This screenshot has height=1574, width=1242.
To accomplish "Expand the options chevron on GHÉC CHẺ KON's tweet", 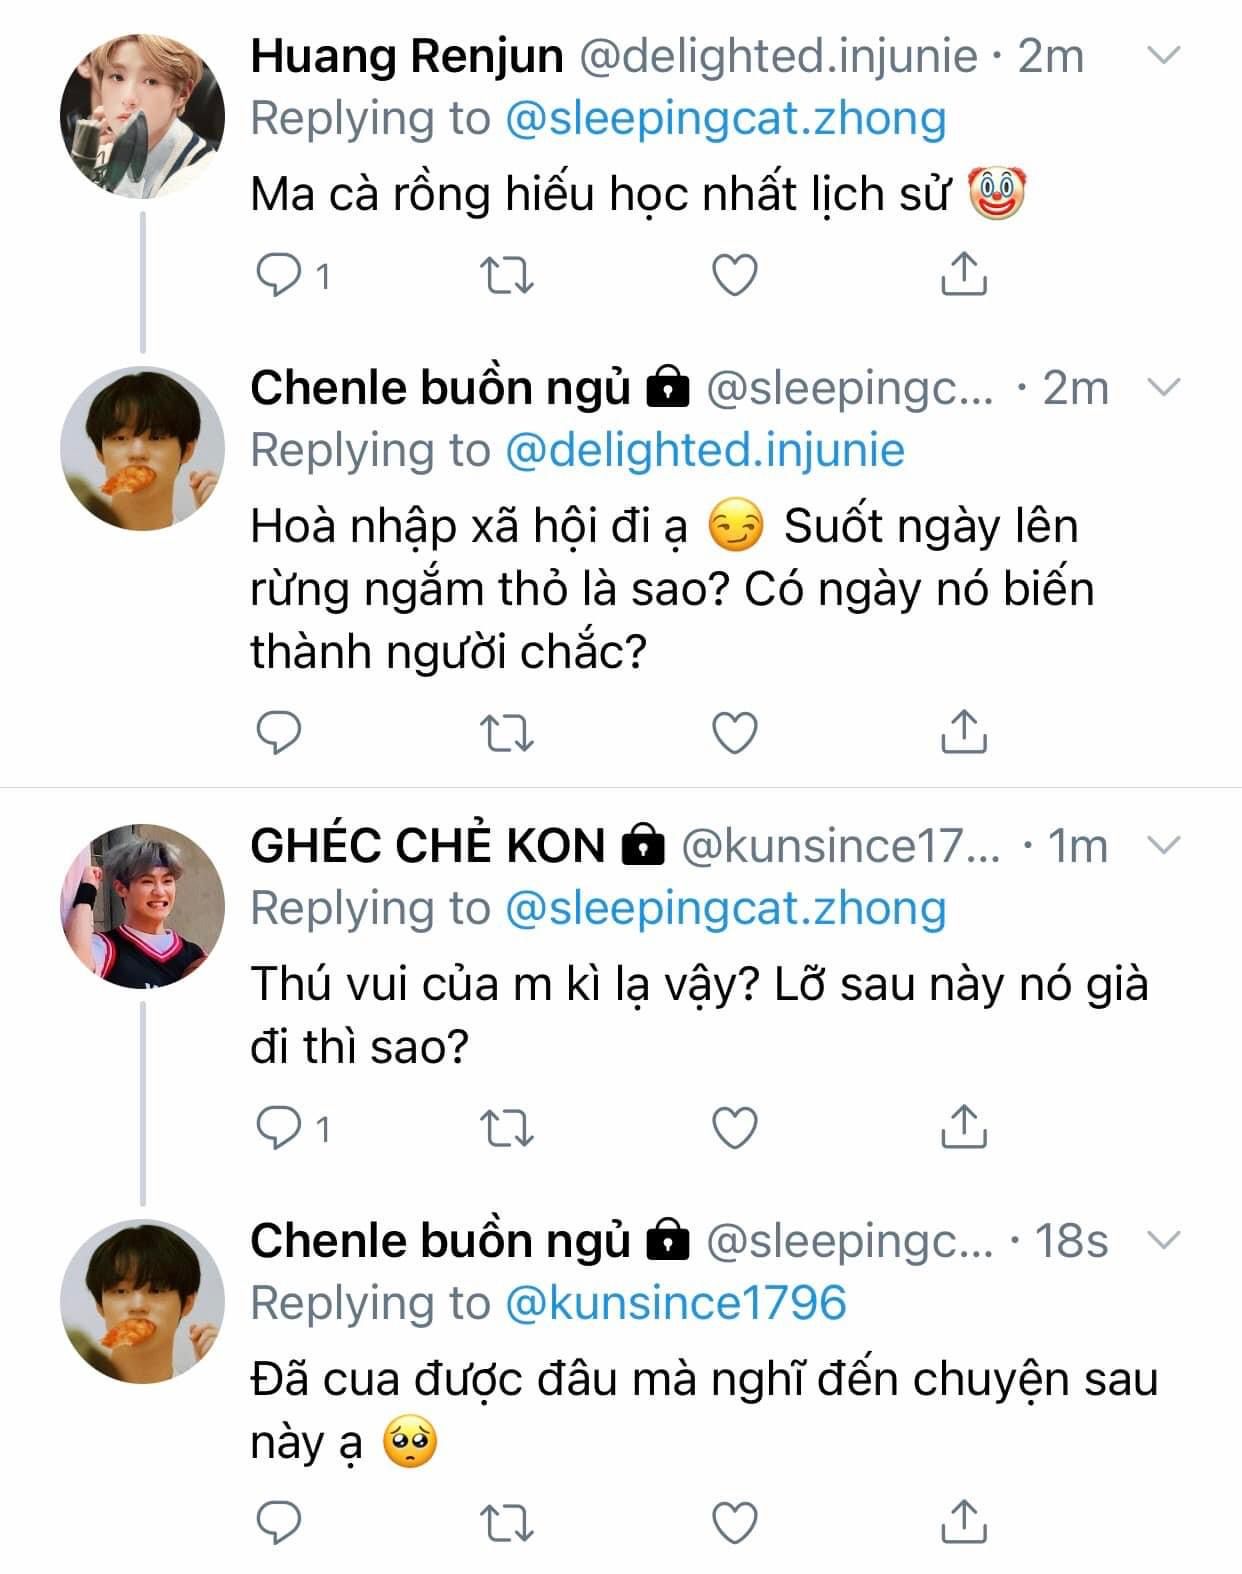I will pyautogui.click(x=1164, y=847).
